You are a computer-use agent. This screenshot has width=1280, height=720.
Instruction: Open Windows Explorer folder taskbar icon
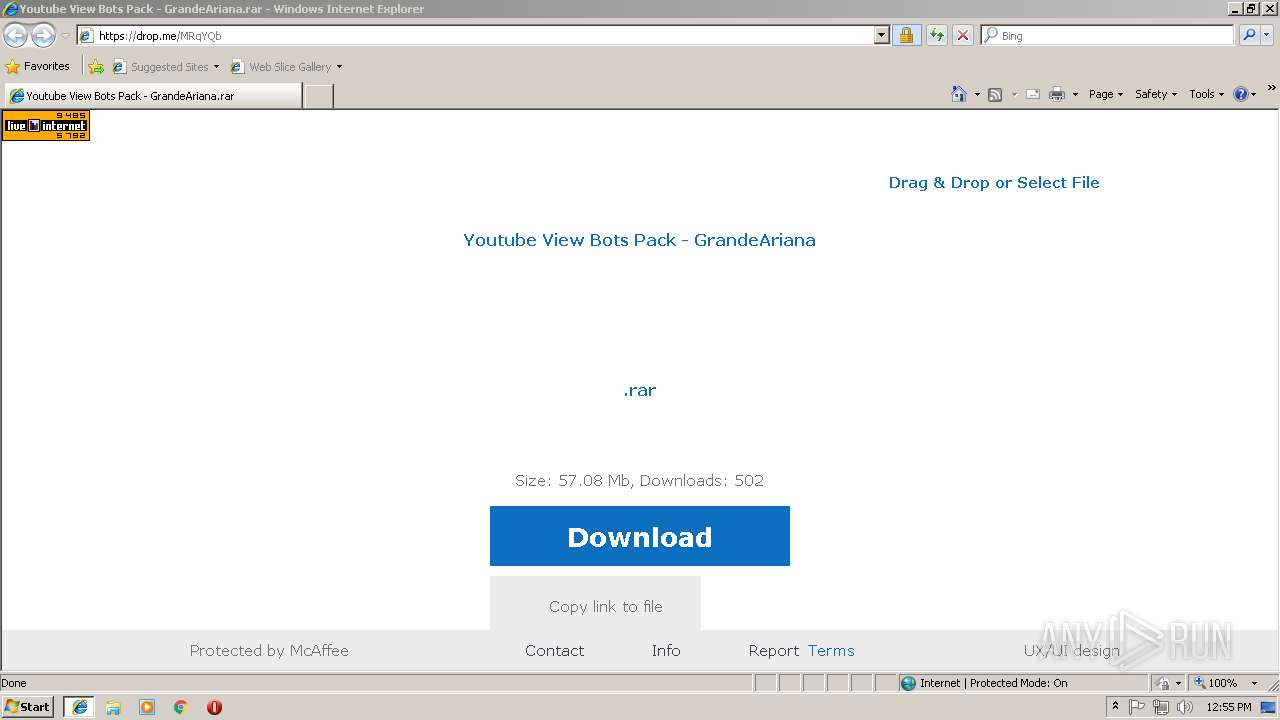113,707
